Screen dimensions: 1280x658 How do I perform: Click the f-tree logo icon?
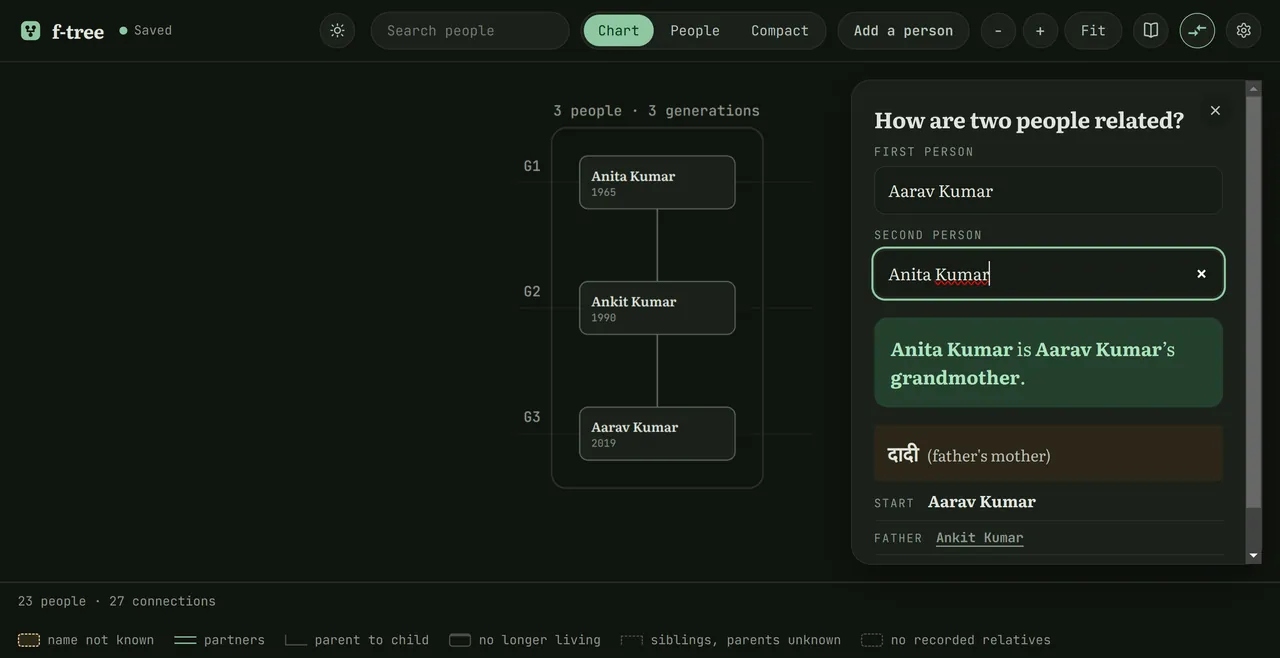coord(31,31)
